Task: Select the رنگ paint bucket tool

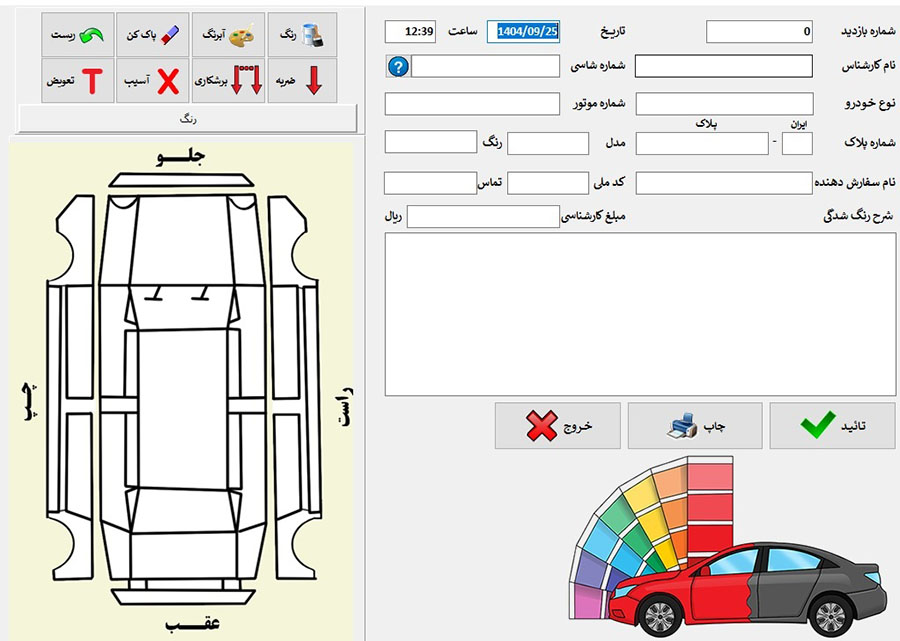Action: [x=302, y=34]
